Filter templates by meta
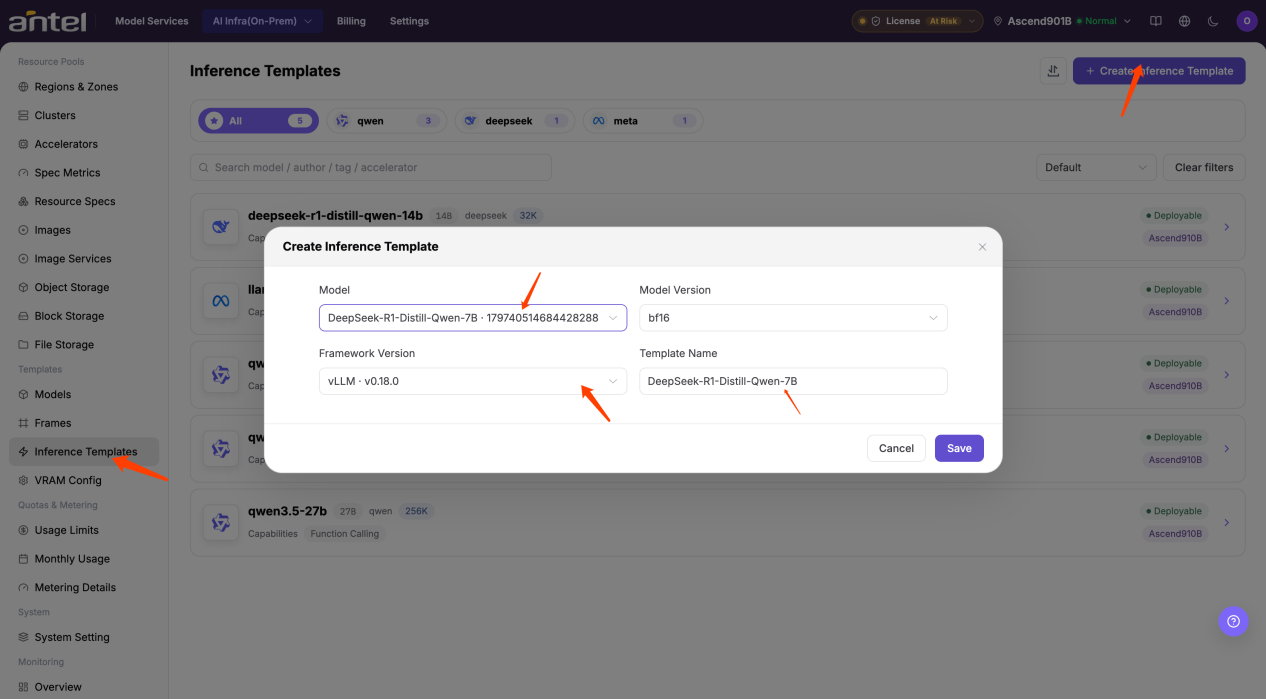 click(x=643, y=121)
